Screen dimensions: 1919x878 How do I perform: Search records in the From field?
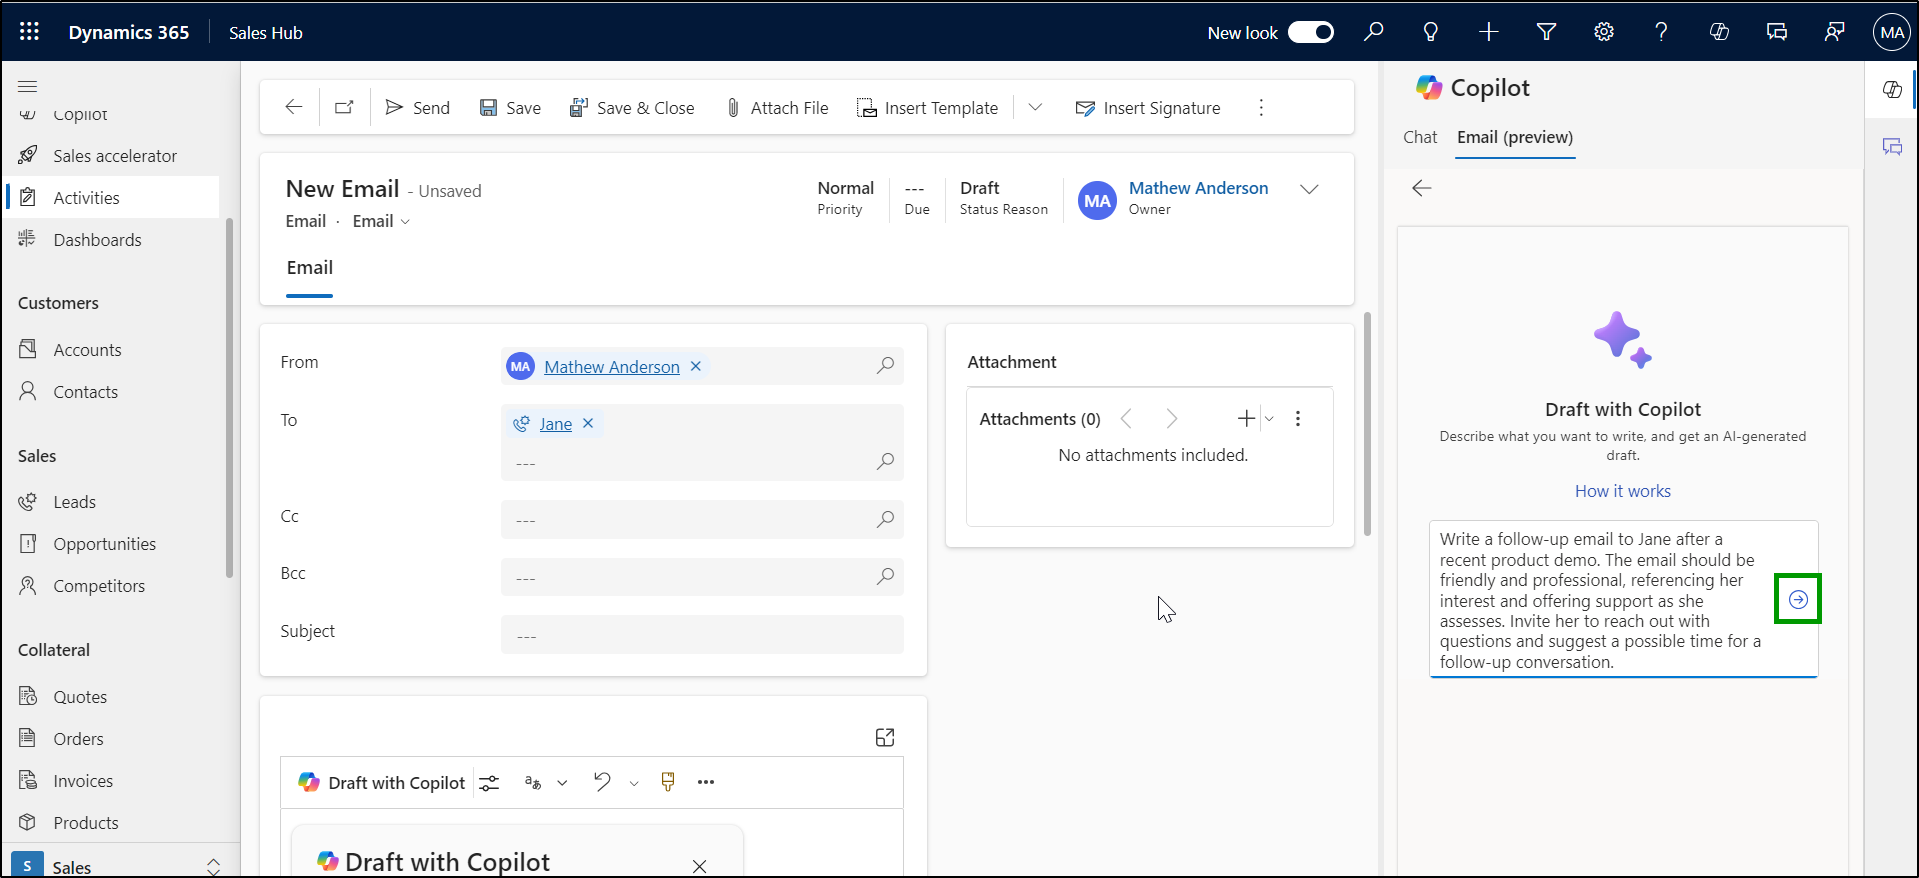click(885, 366)
